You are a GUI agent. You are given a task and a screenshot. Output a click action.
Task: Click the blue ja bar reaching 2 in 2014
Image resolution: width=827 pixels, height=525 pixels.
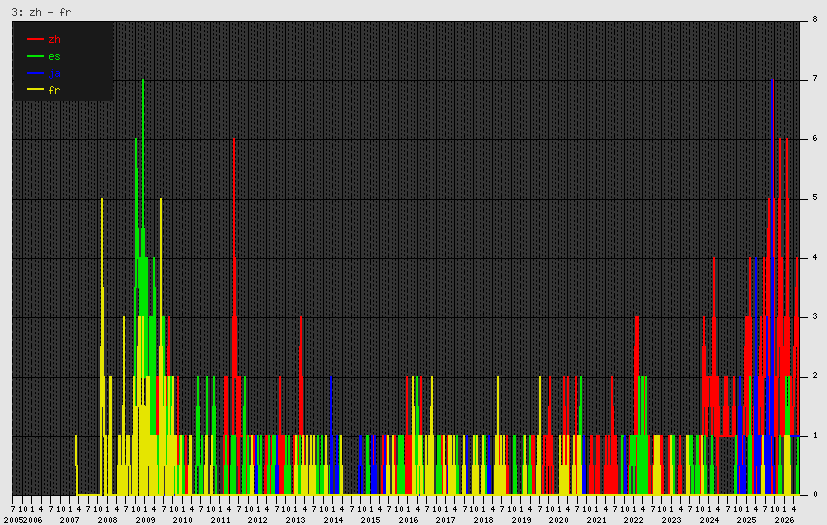pos(331,435)
